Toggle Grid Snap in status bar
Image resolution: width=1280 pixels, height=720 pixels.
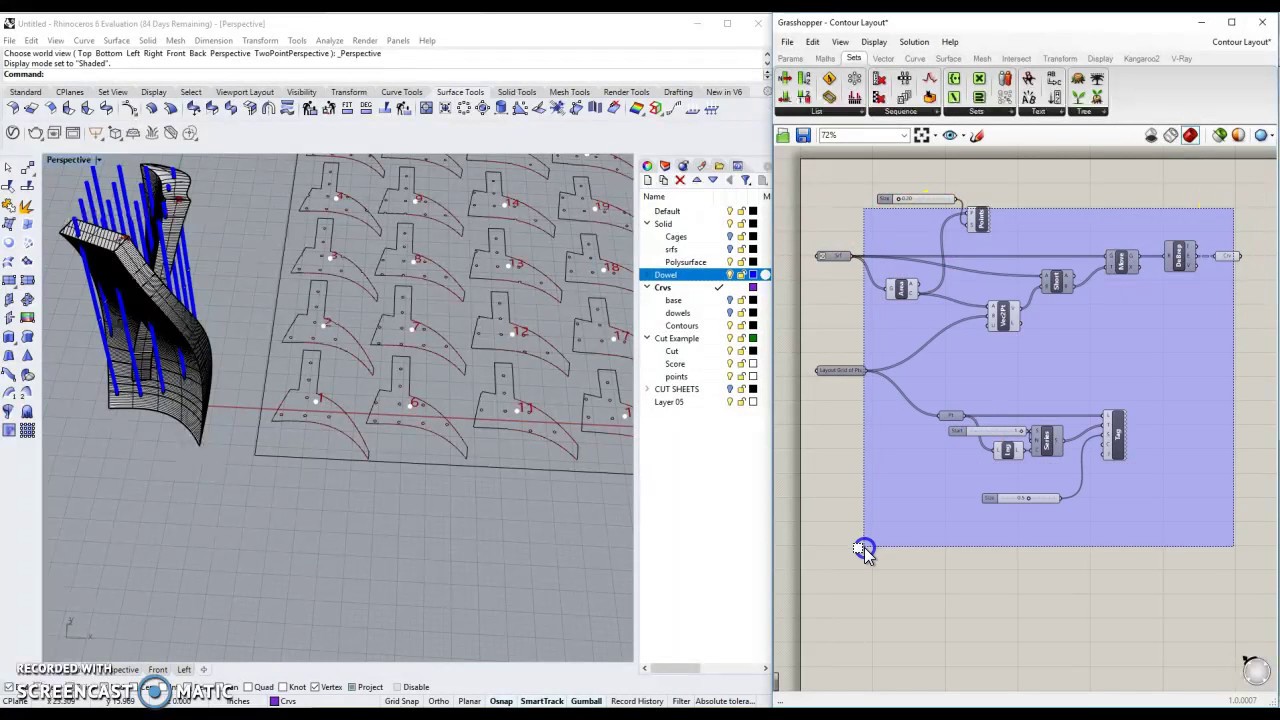[x=402, y=701]
